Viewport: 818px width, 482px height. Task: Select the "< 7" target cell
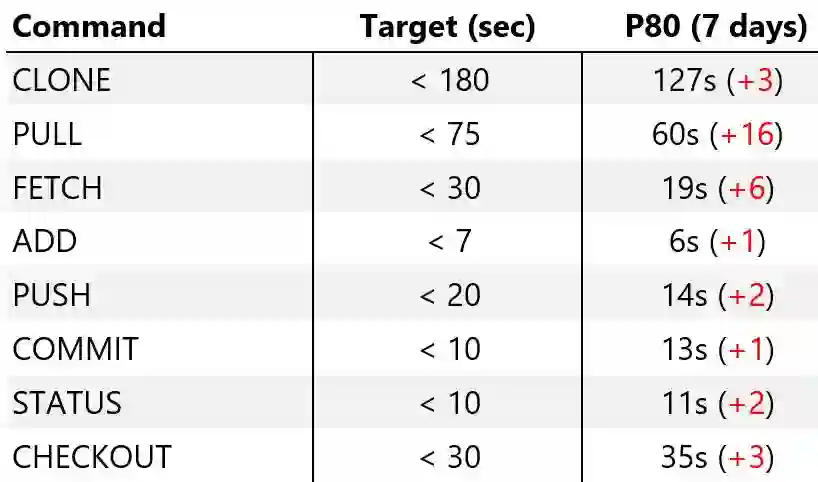pos(449,241)
